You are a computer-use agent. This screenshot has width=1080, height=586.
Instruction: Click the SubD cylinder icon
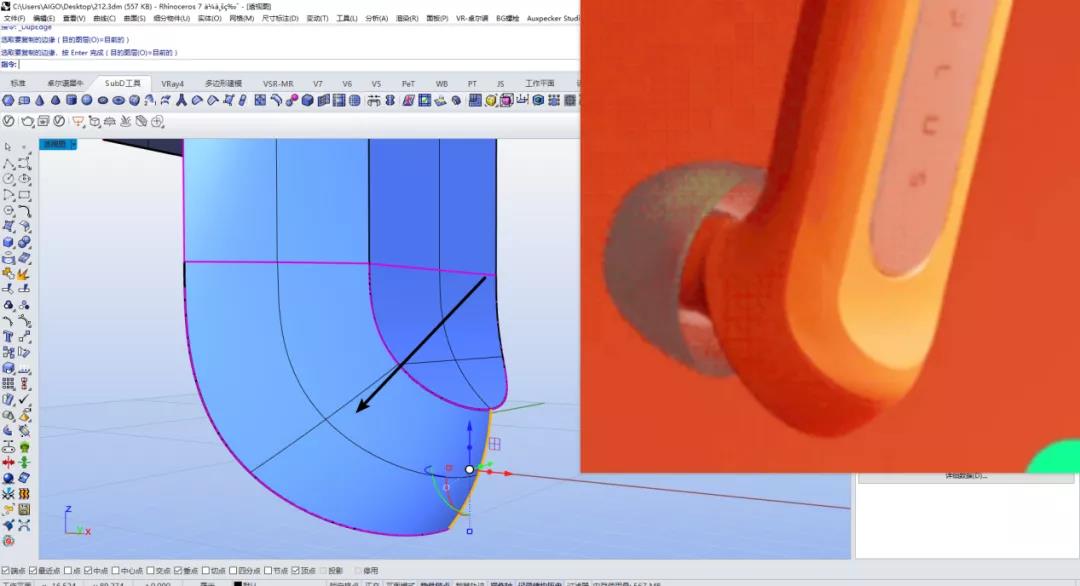point(71,101)
